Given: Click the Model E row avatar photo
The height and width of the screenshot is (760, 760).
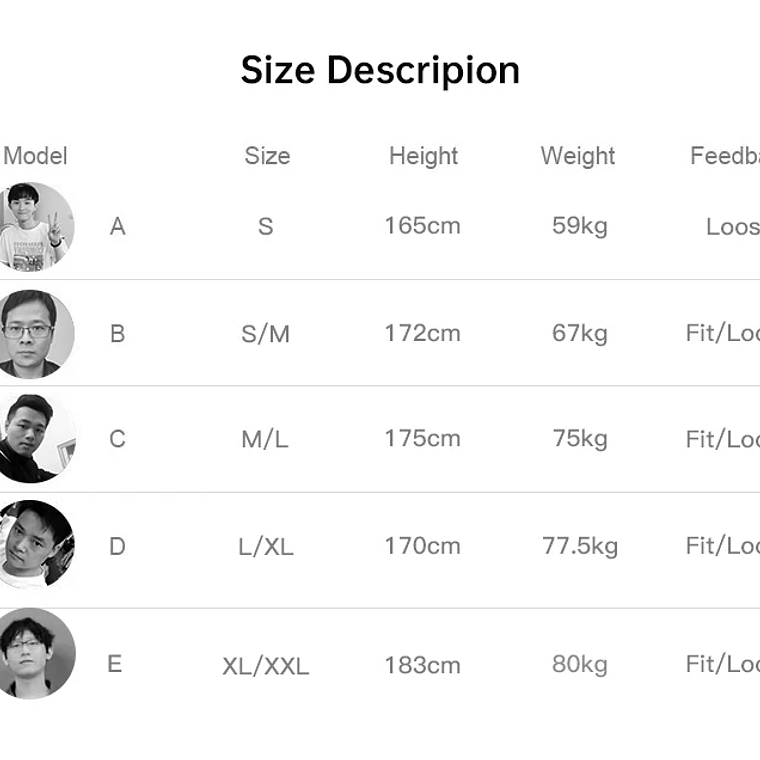Looking at the screenshot, I should point(34,653).
